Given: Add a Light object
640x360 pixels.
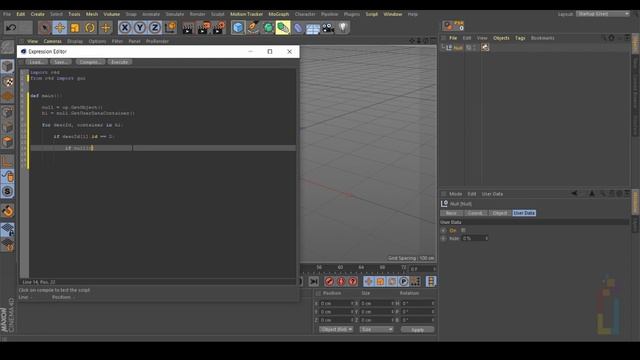Looking at the screenshot, I should click(343, 28).
